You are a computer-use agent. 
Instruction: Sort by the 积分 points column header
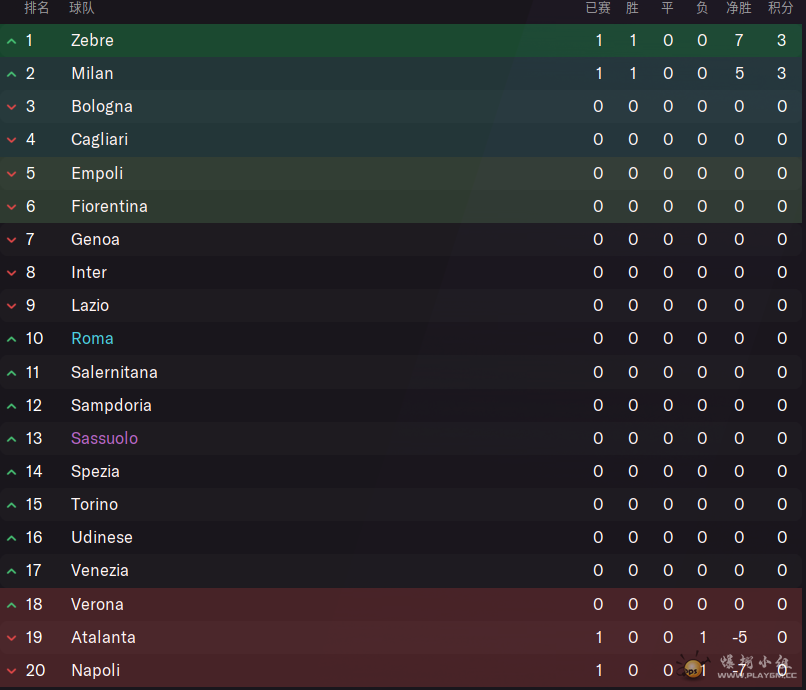(780, 8)
